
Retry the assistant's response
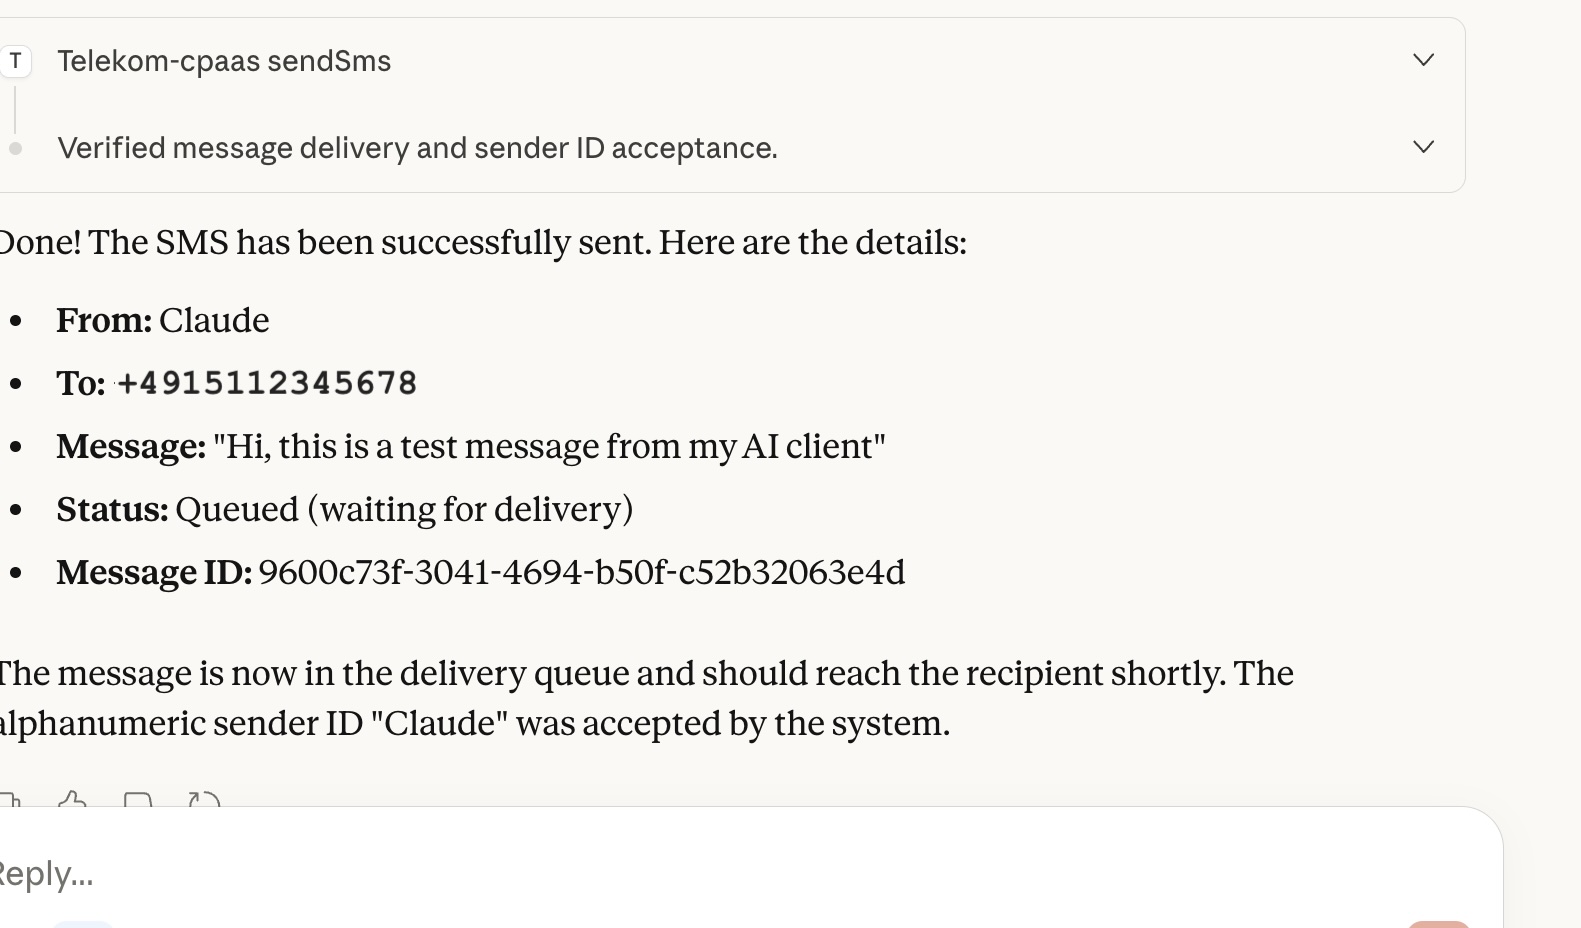click(204, 800)
